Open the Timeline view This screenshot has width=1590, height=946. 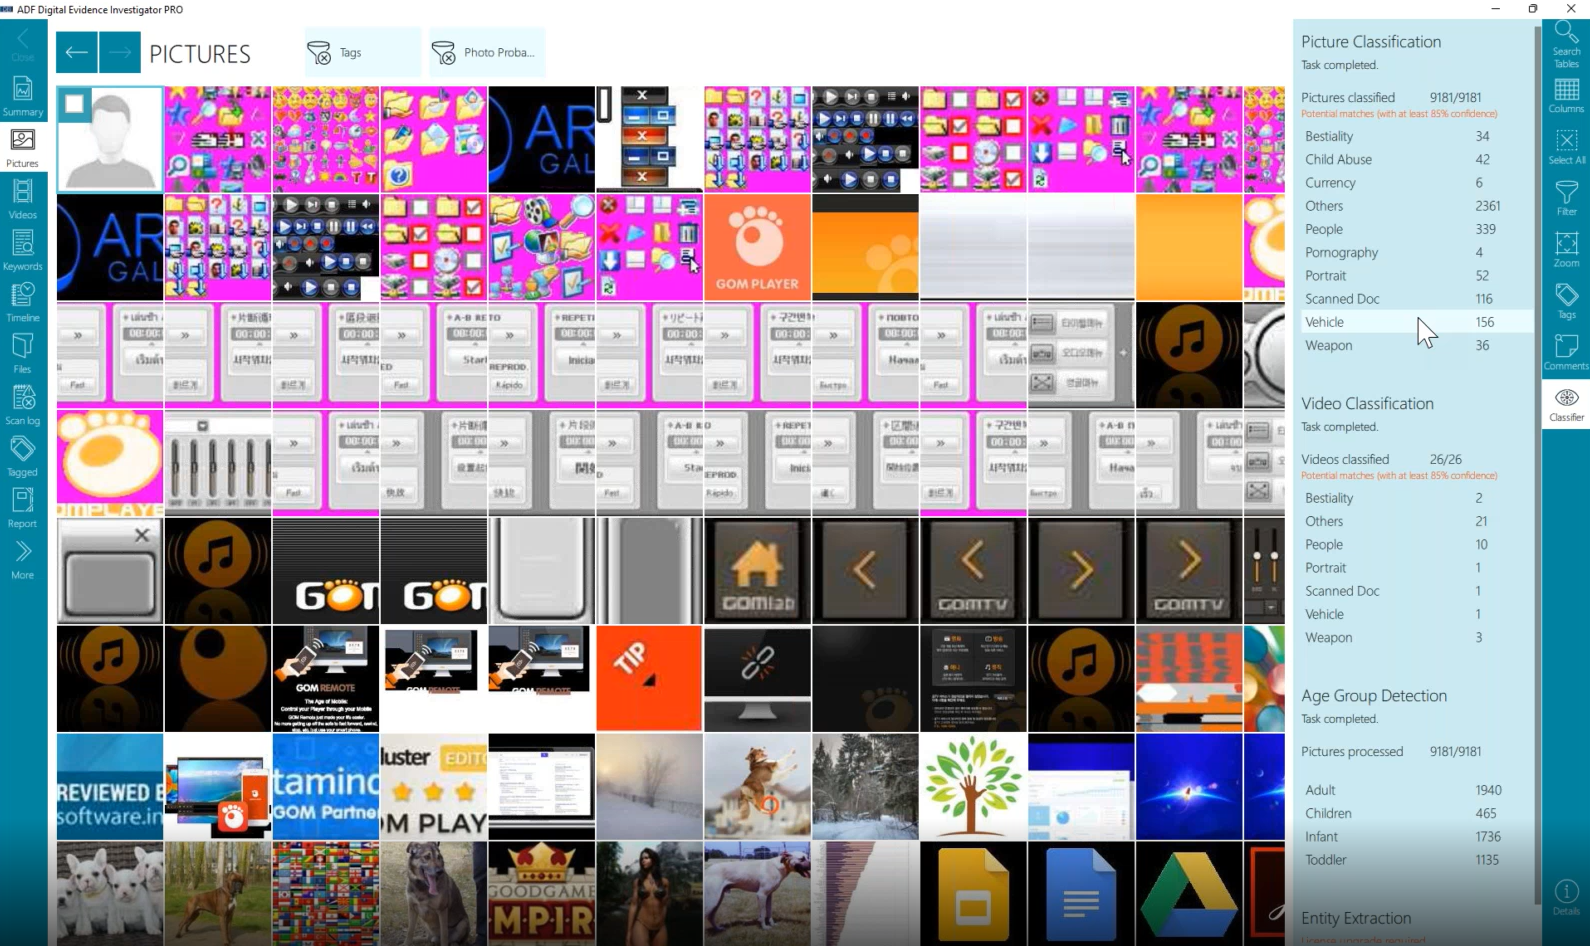pyautogui.click(x=22, y=301)
